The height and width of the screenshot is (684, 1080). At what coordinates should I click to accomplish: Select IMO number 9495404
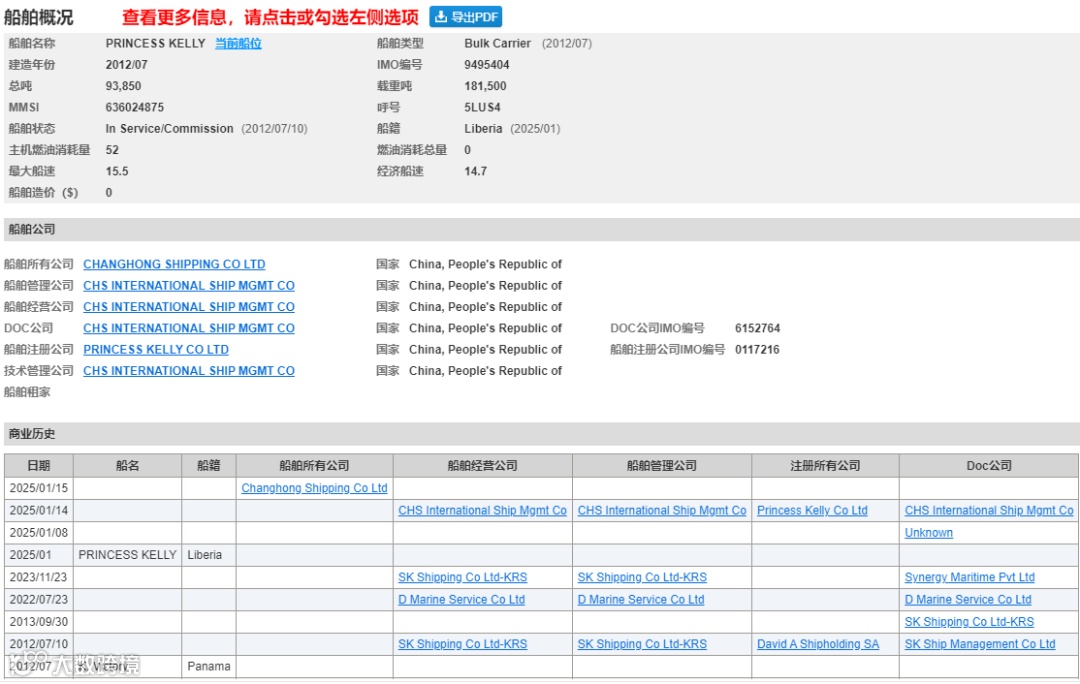(487, 65)
